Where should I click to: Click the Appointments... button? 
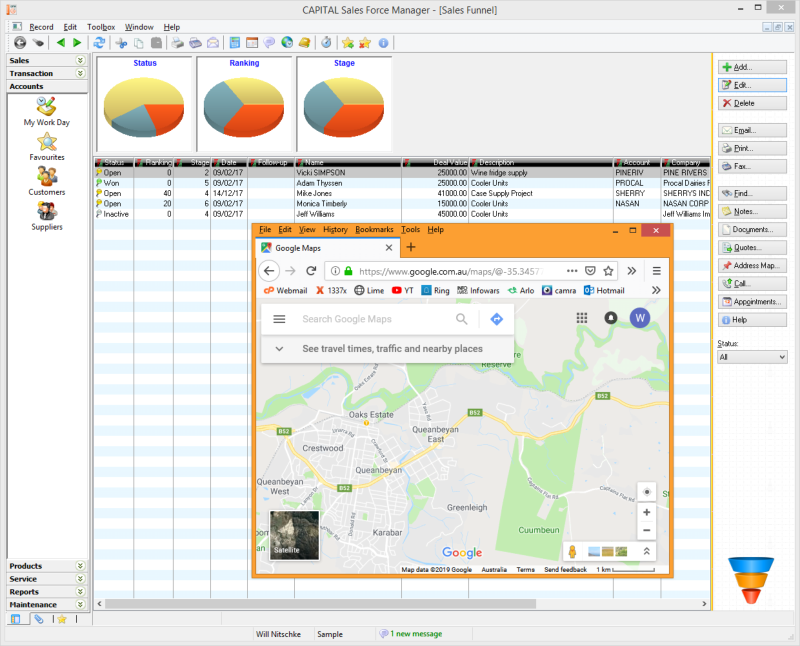coord(752,302)
